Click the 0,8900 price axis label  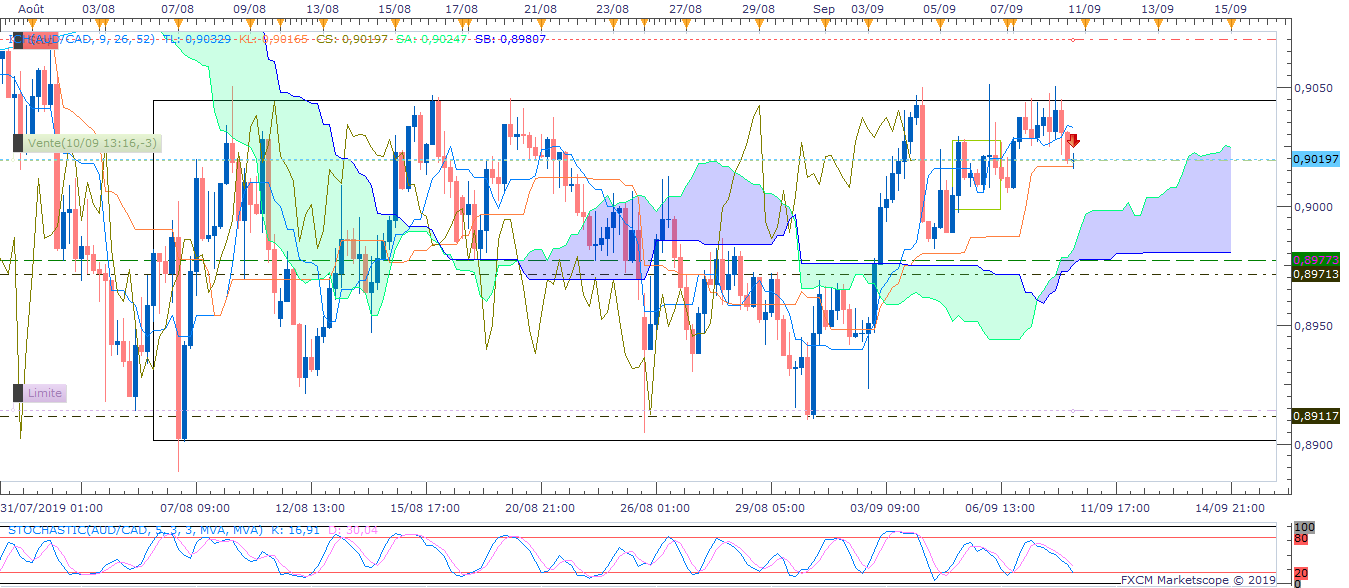(1312, 445)
